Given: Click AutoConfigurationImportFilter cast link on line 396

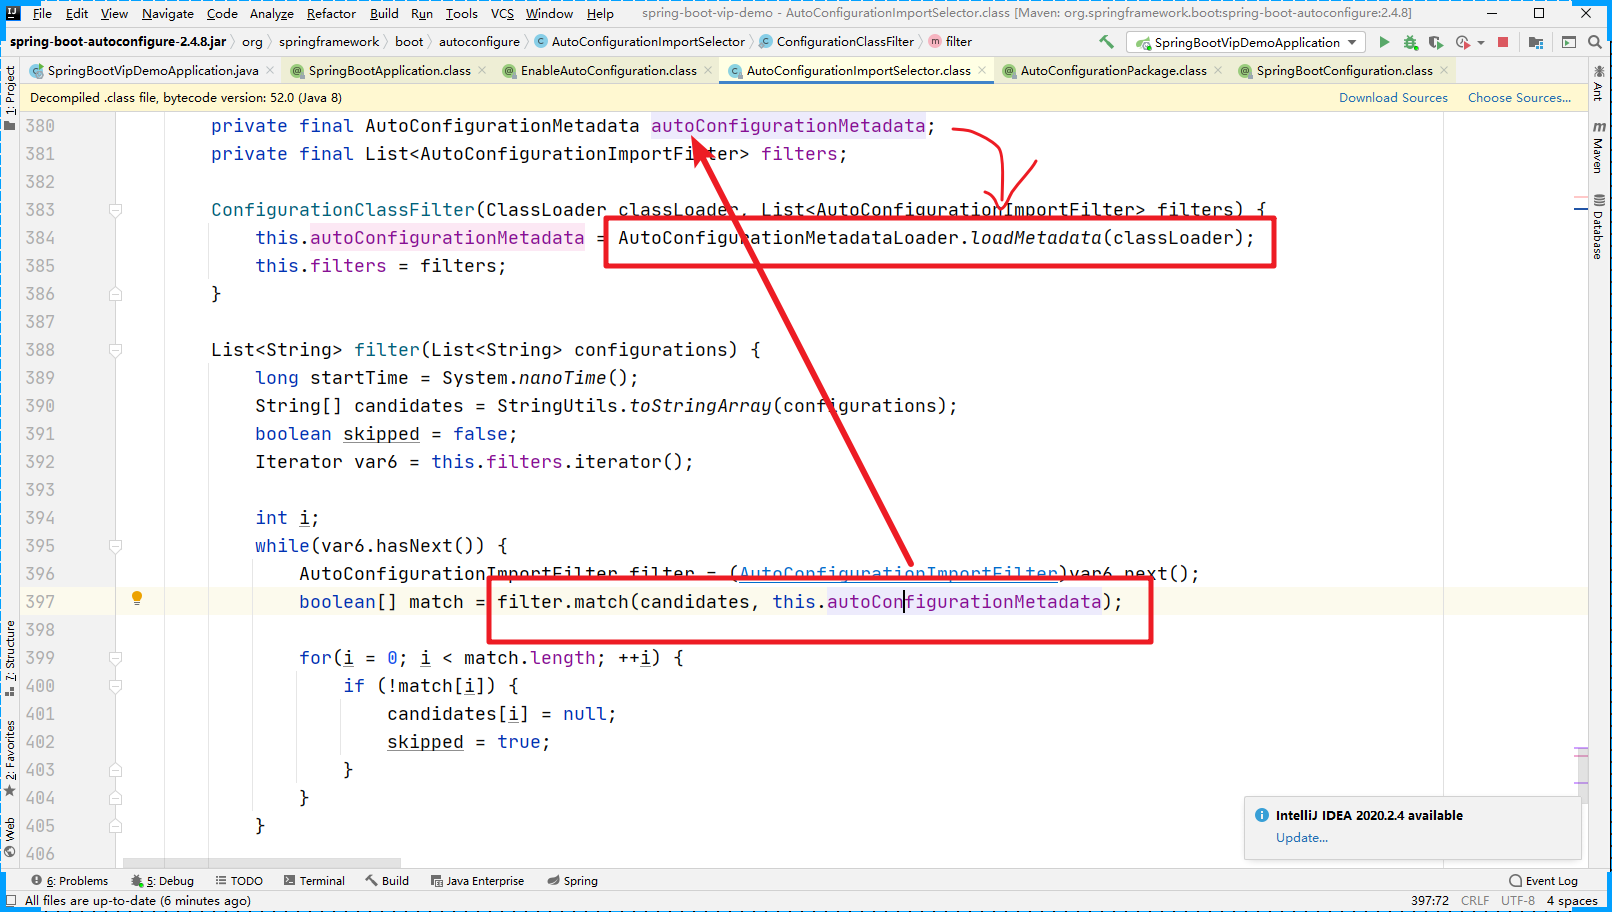Looking at the screenshot, I should [898, 574].
